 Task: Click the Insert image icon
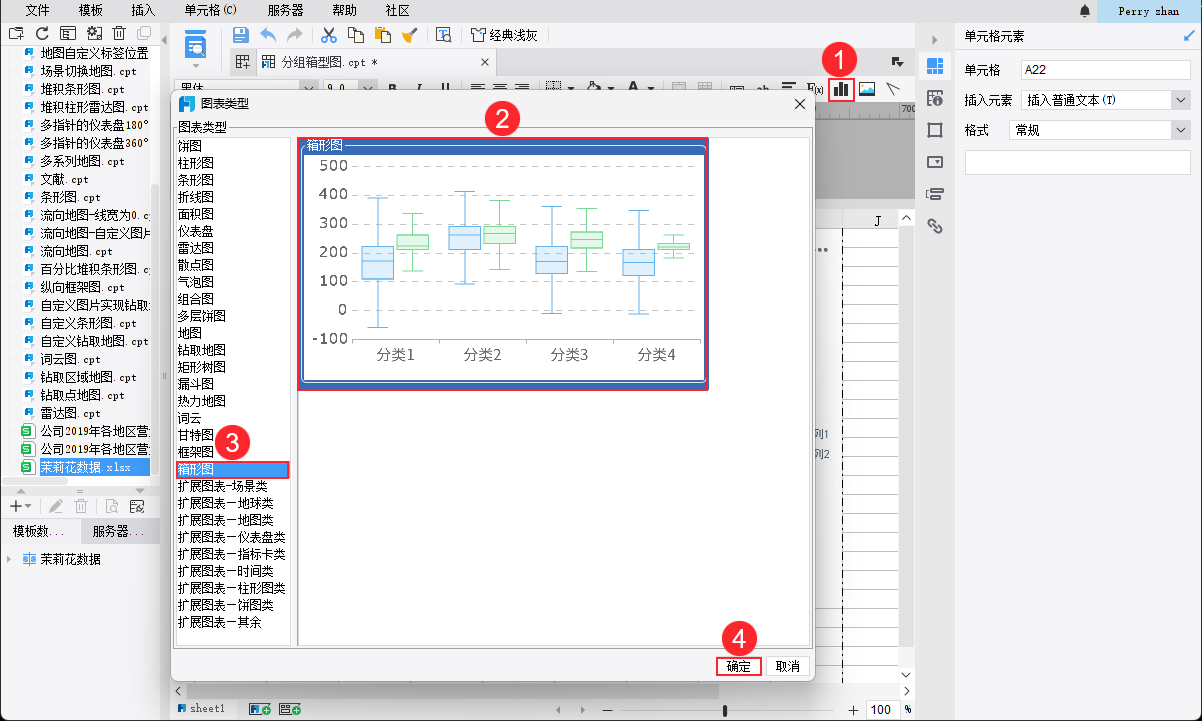tap(867, 88)
